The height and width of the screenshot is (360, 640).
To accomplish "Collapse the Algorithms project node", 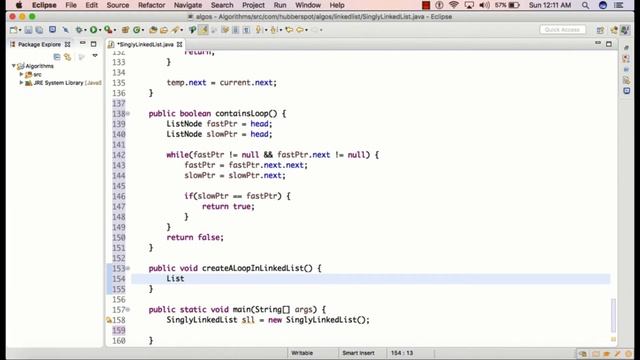I will pos(13,66).
